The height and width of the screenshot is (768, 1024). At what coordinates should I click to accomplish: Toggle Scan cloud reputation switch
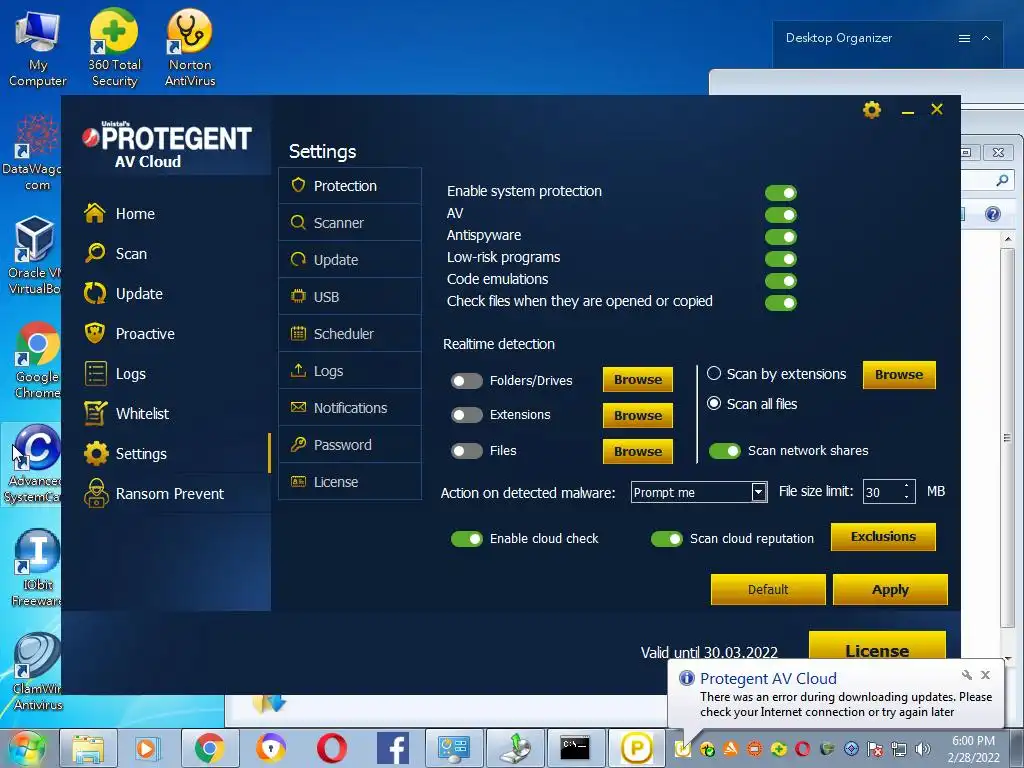pos(667,539)
